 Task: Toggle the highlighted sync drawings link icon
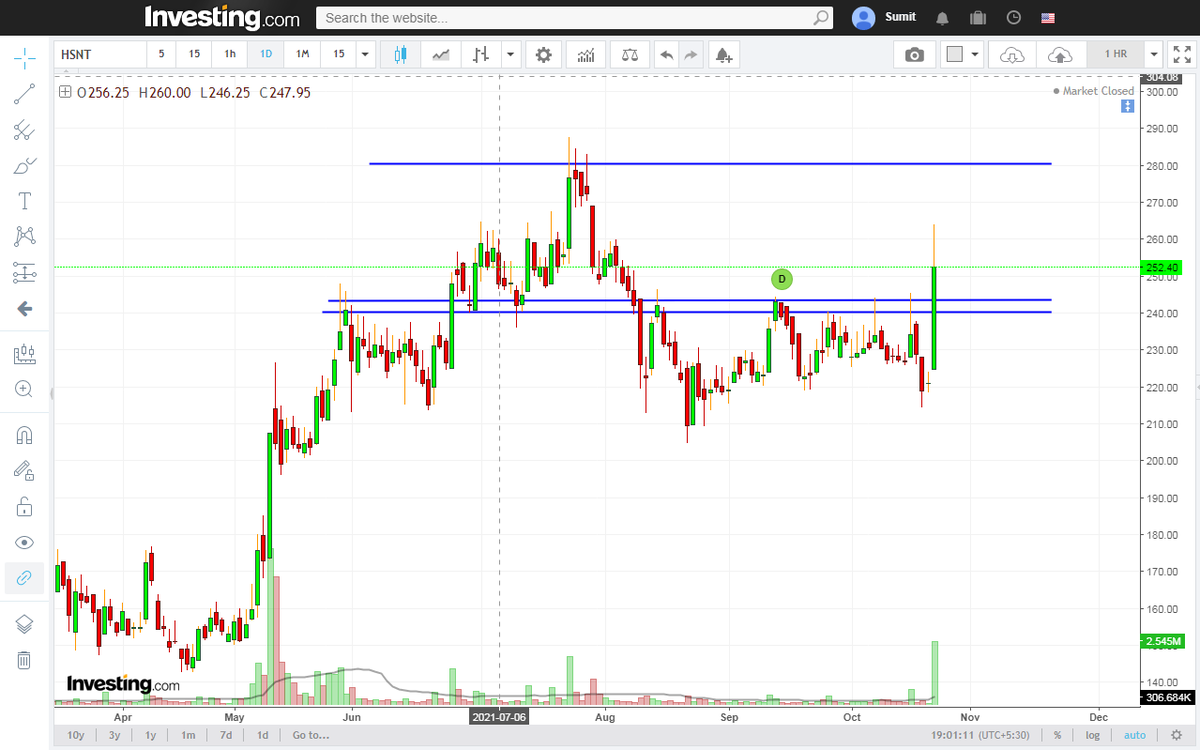pyautogui.click(x=24, y=578)
